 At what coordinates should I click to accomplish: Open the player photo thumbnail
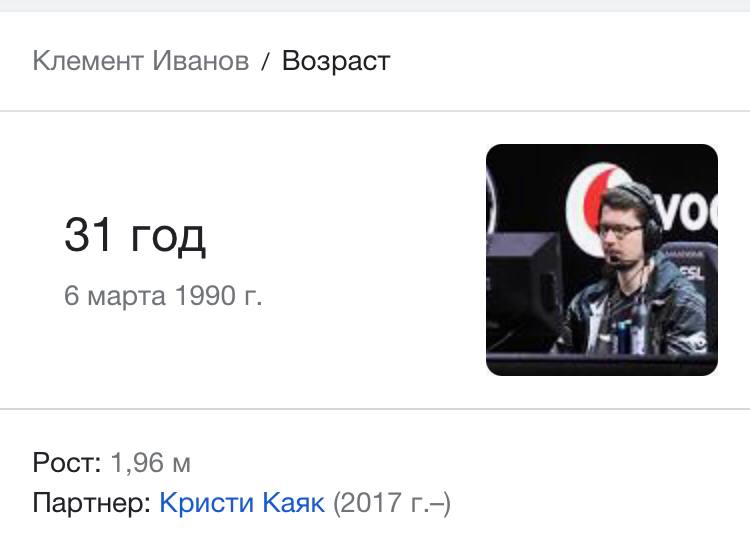(602, 259)
